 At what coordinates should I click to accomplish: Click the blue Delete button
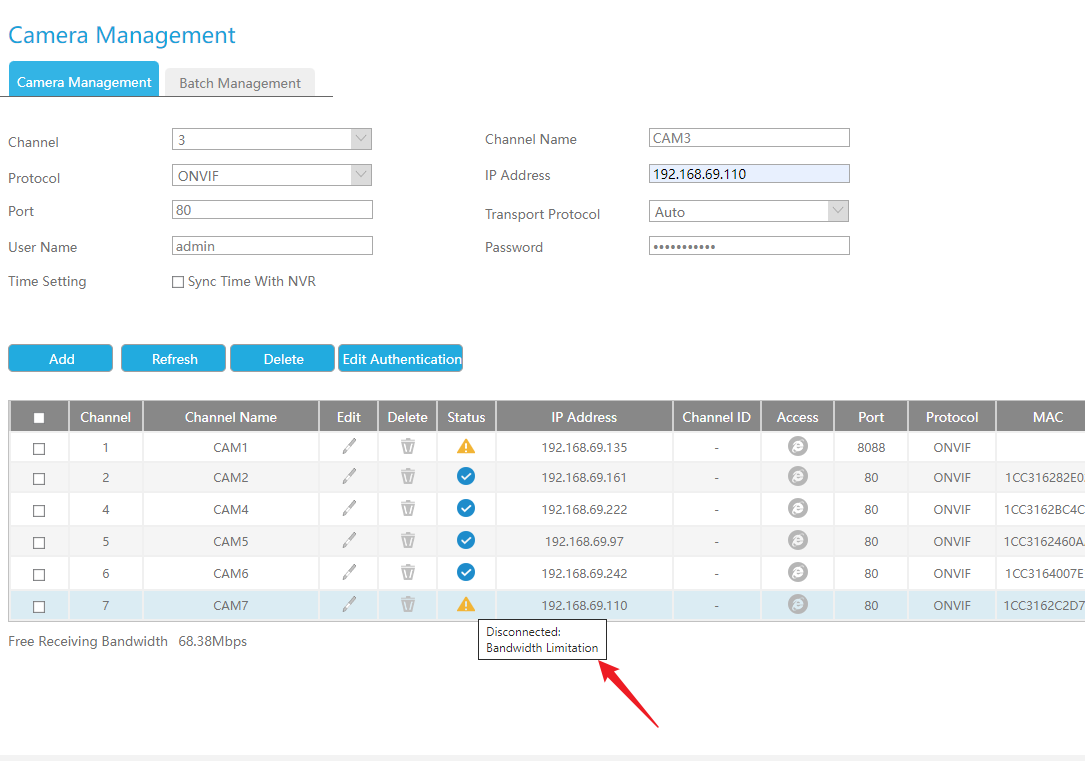[x=282, y=358]
